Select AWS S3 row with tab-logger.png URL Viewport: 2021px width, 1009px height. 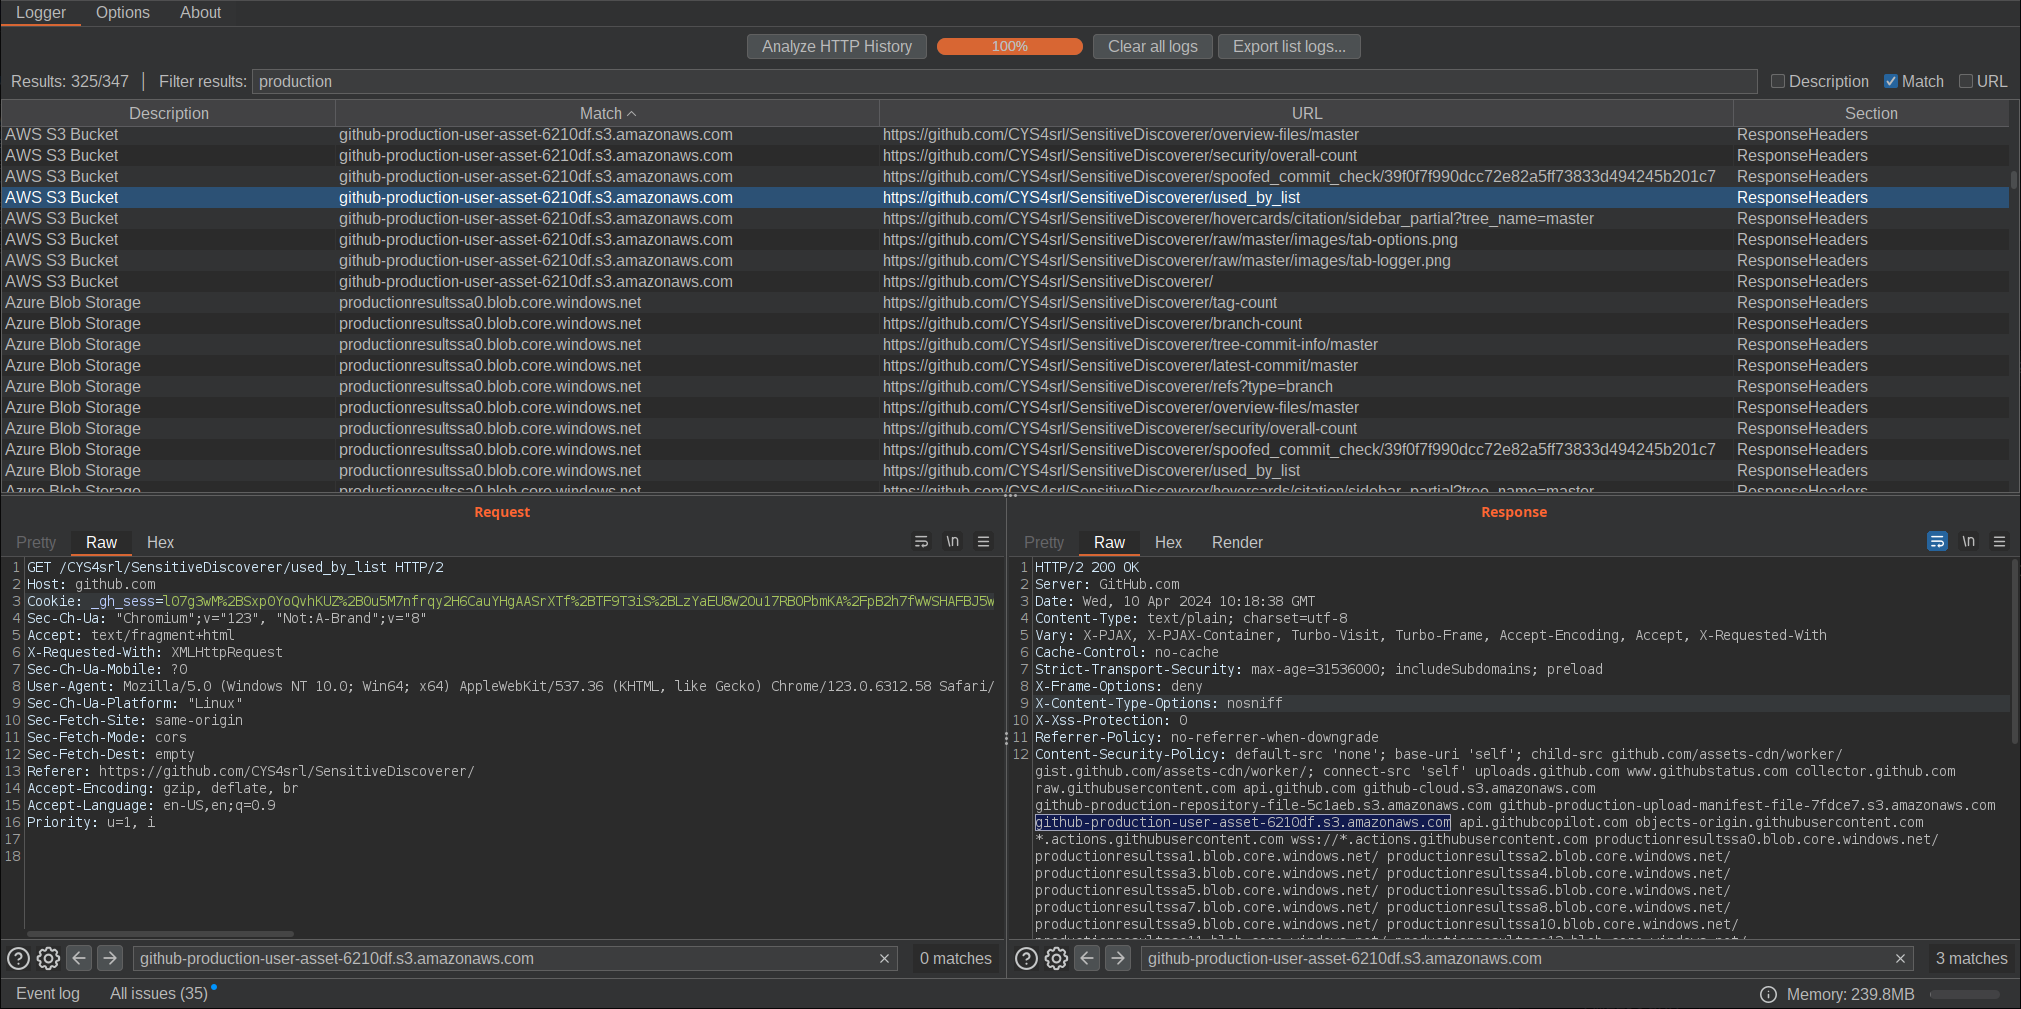click(x=1005, y=261)
